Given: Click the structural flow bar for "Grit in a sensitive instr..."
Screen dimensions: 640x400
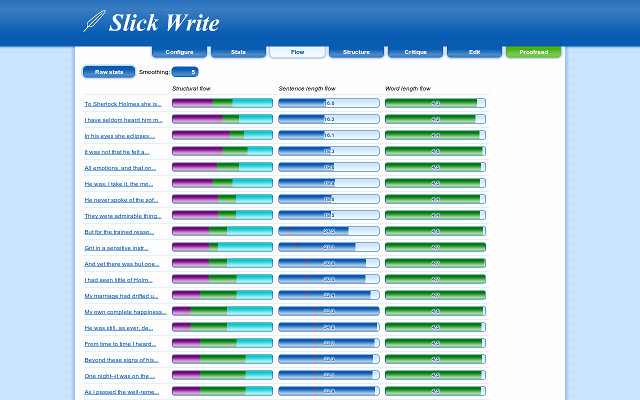Looking at the screenshot, I should (222, 247).
